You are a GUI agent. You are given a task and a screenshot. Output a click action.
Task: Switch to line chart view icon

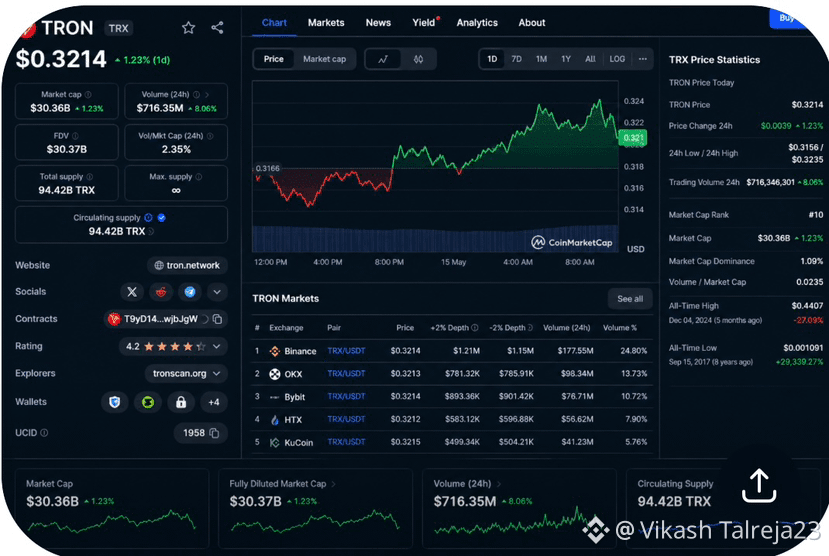[x=383, y=59]
